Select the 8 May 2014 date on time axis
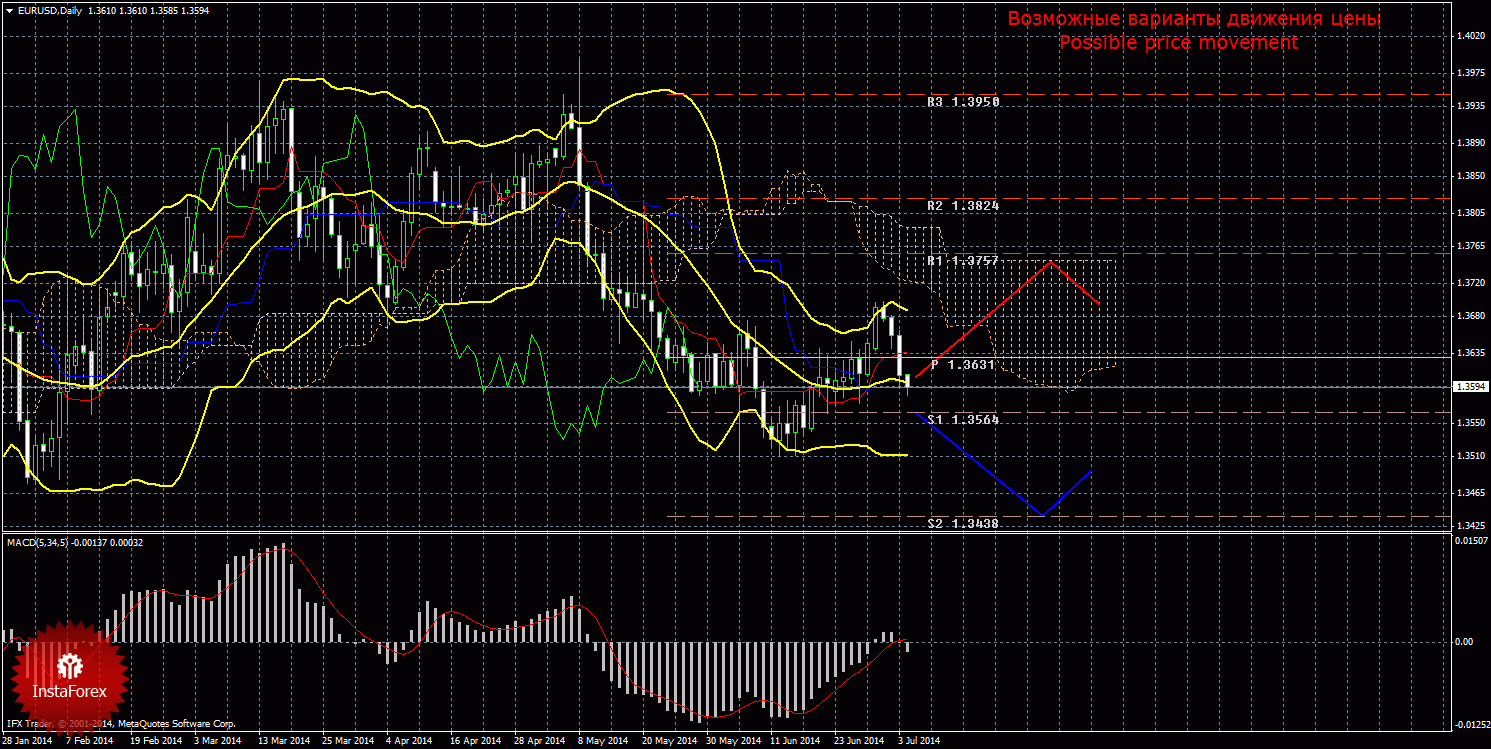The height and width of the screenshot is (749, 1491). (x=600, y=741)
